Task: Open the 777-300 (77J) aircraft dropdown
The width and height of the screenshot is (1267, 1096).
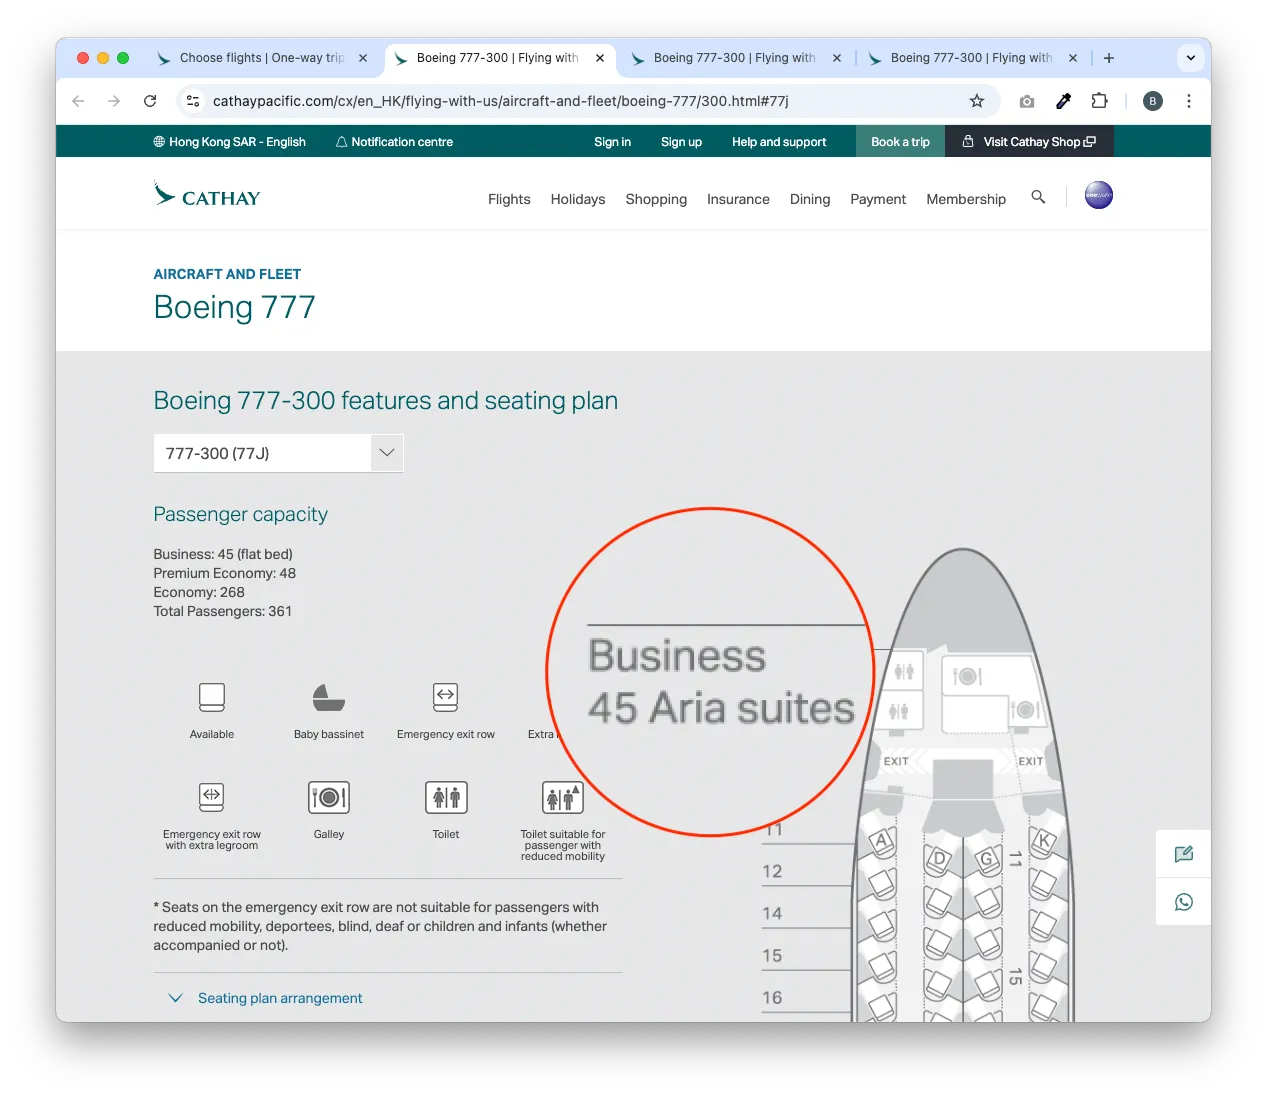Action: 278,453
